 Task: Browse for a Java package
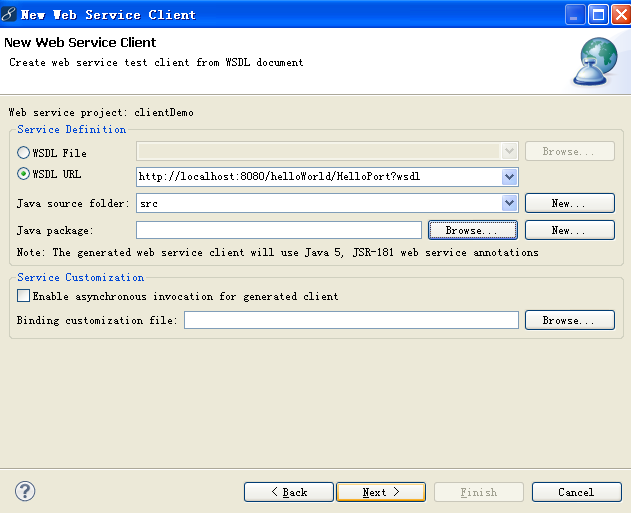pos(472,230)
